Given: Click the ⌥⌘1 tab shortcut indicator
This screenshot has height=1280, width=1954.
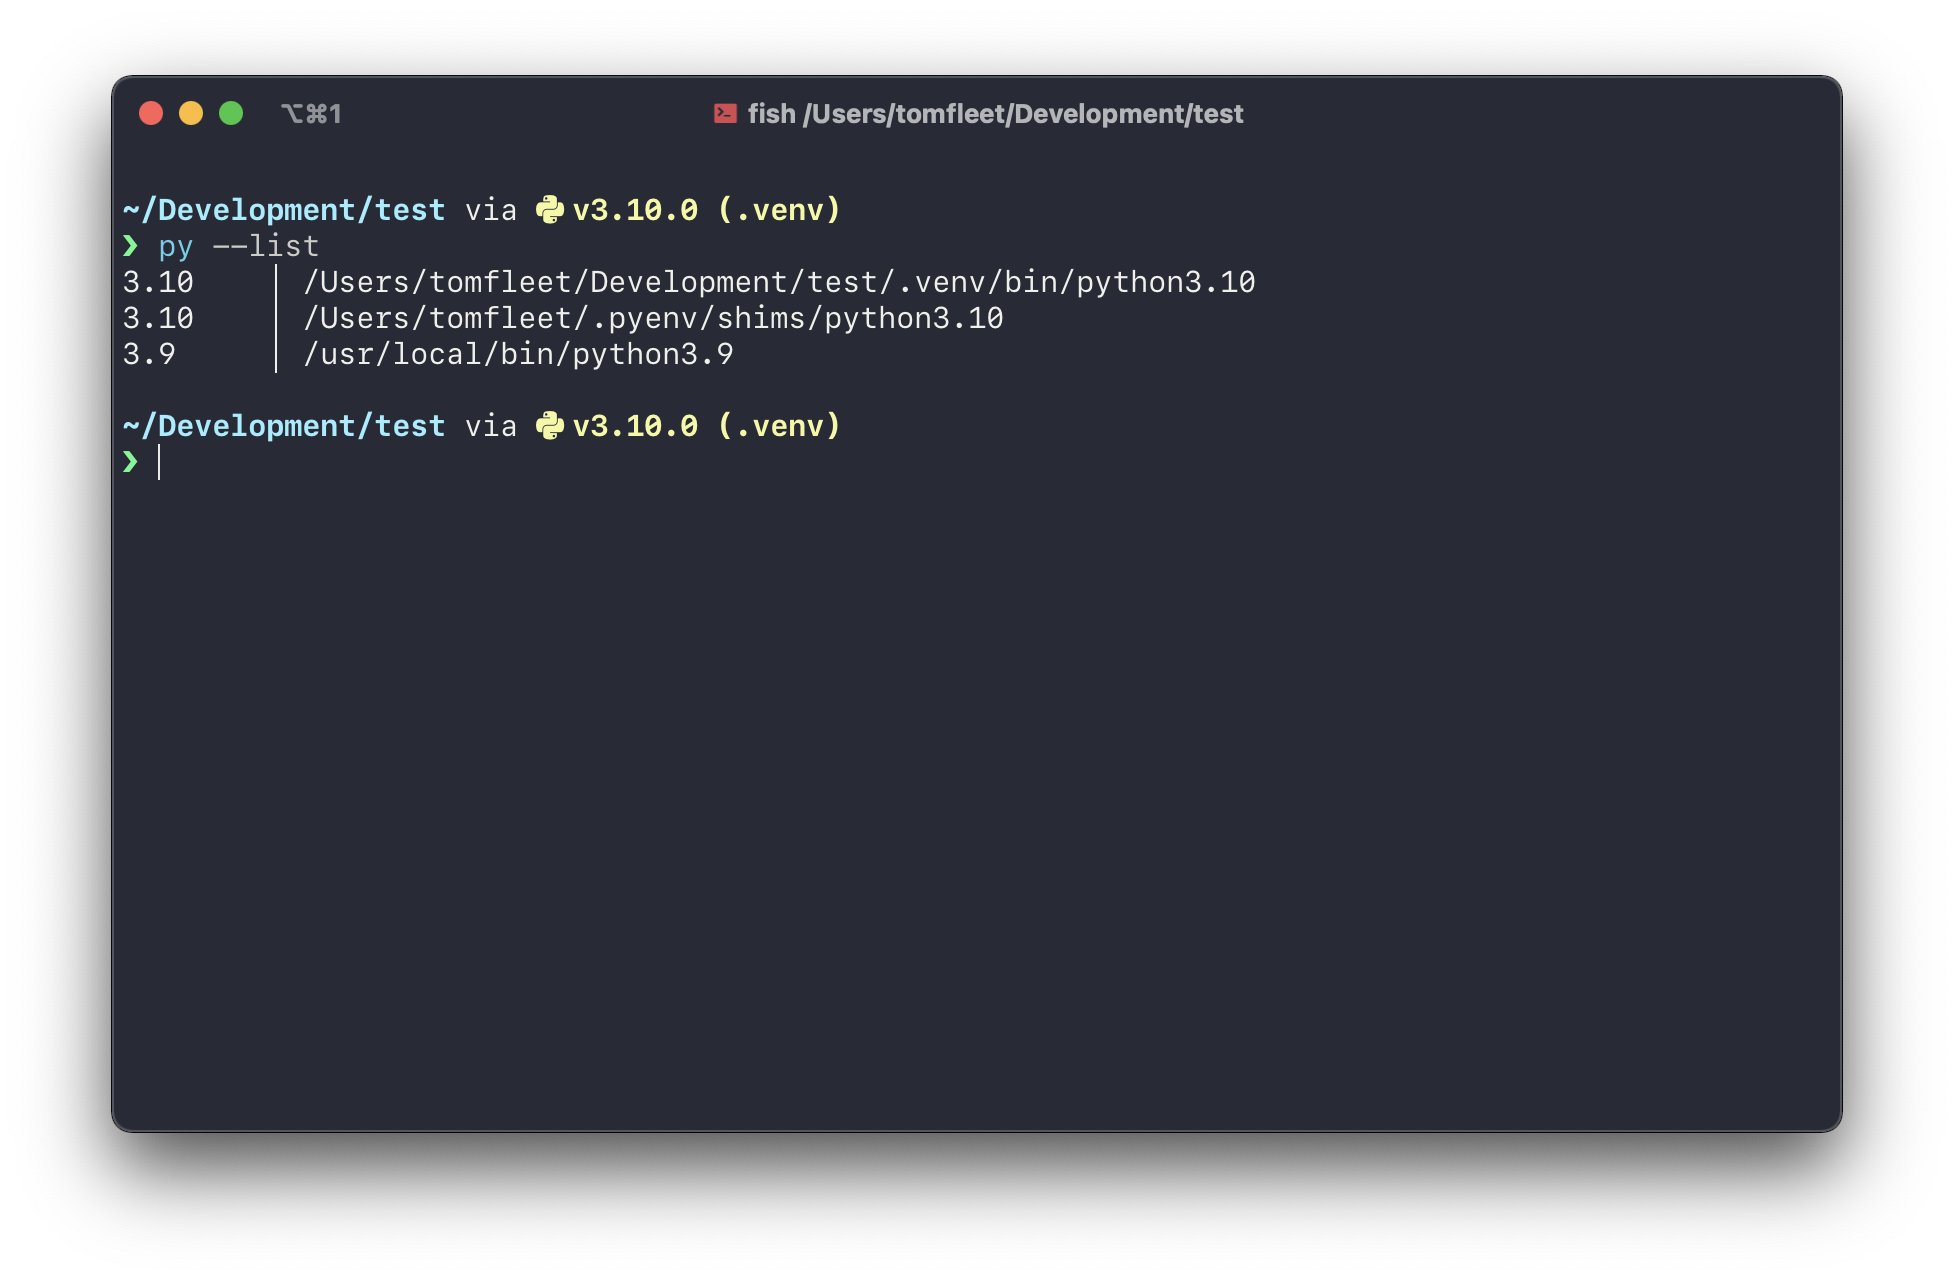Looking at the screenshot, I should tap(312, 114).
